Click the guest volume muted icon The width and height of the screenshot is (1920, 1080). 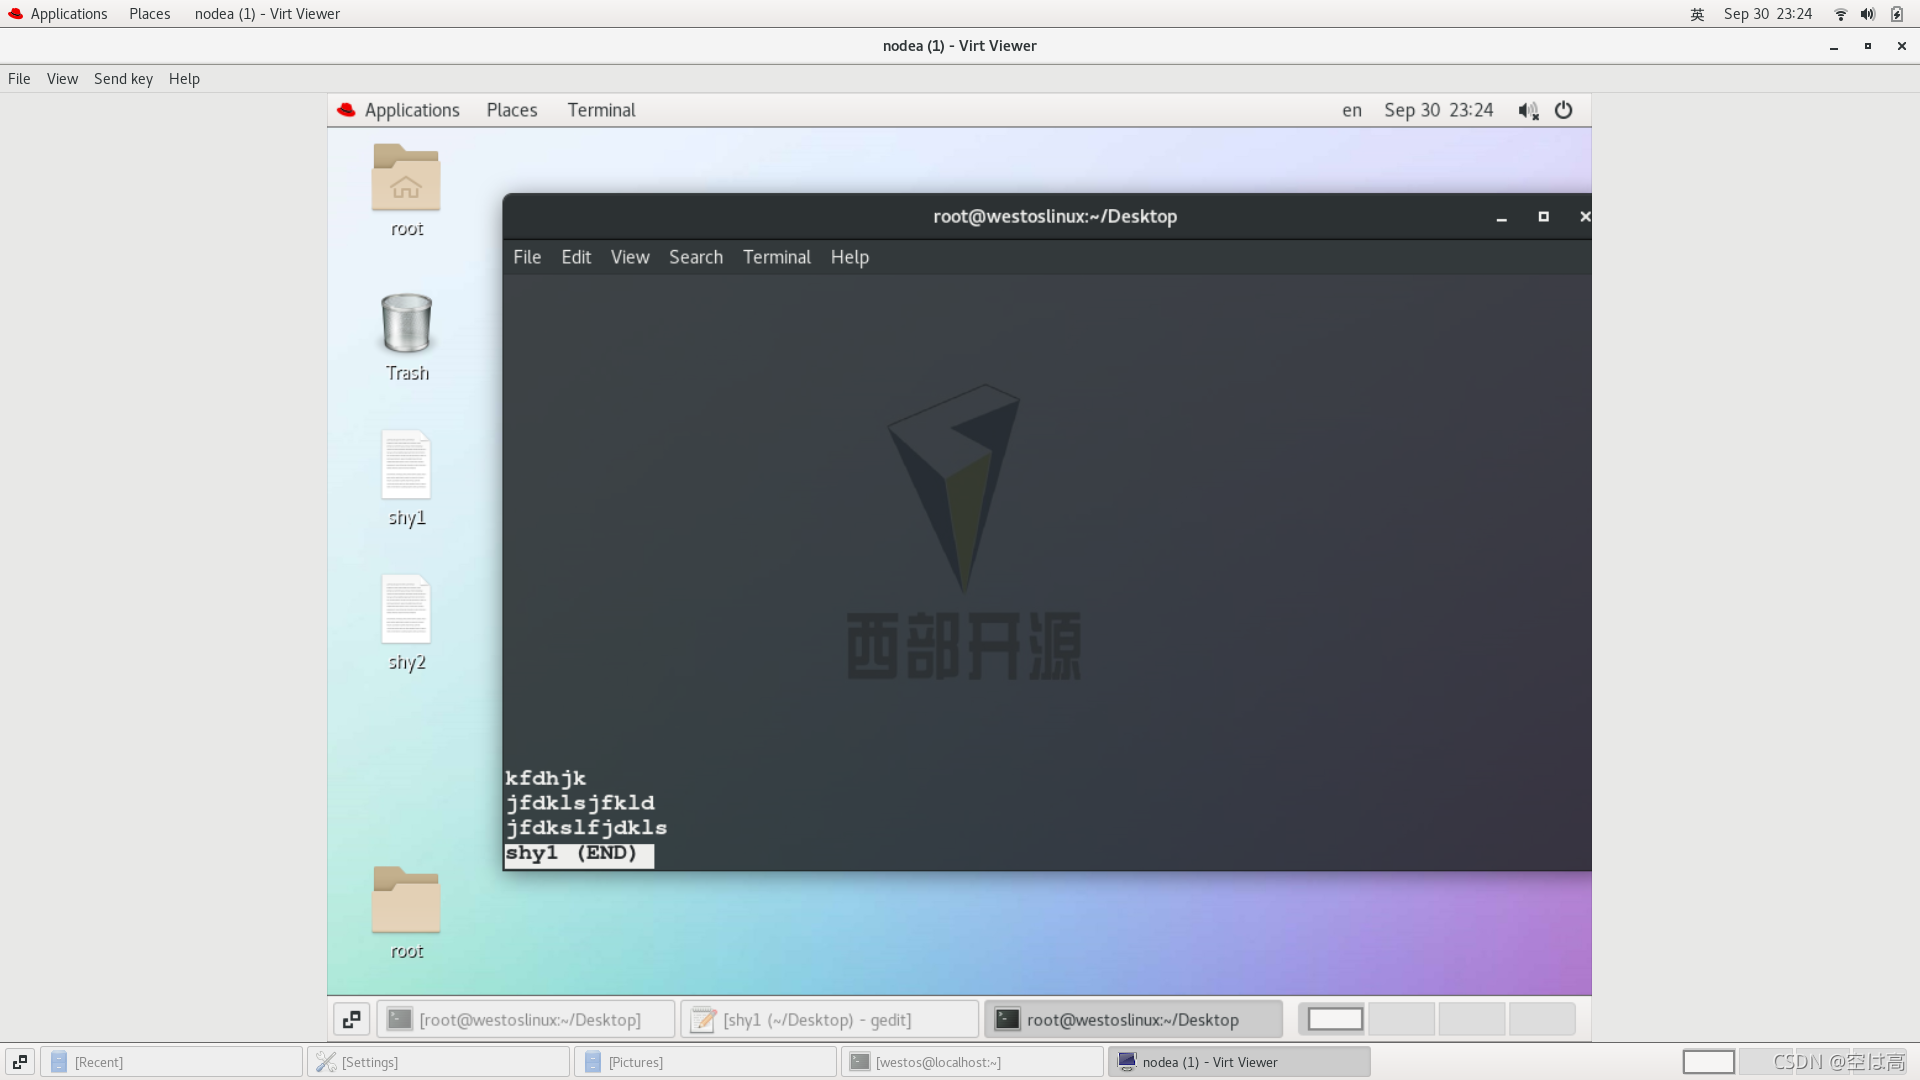pos(1528,111)
